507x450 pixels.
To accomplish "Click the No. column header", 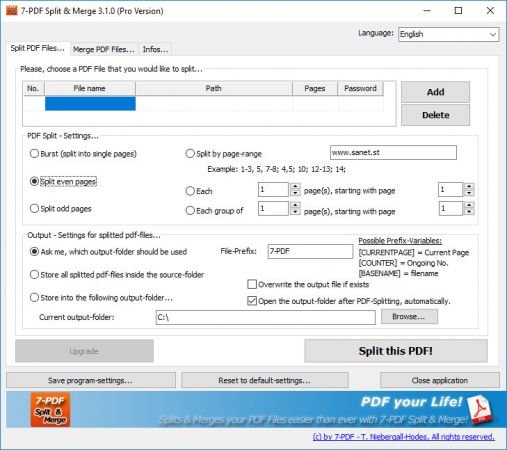I will (33, 89).
